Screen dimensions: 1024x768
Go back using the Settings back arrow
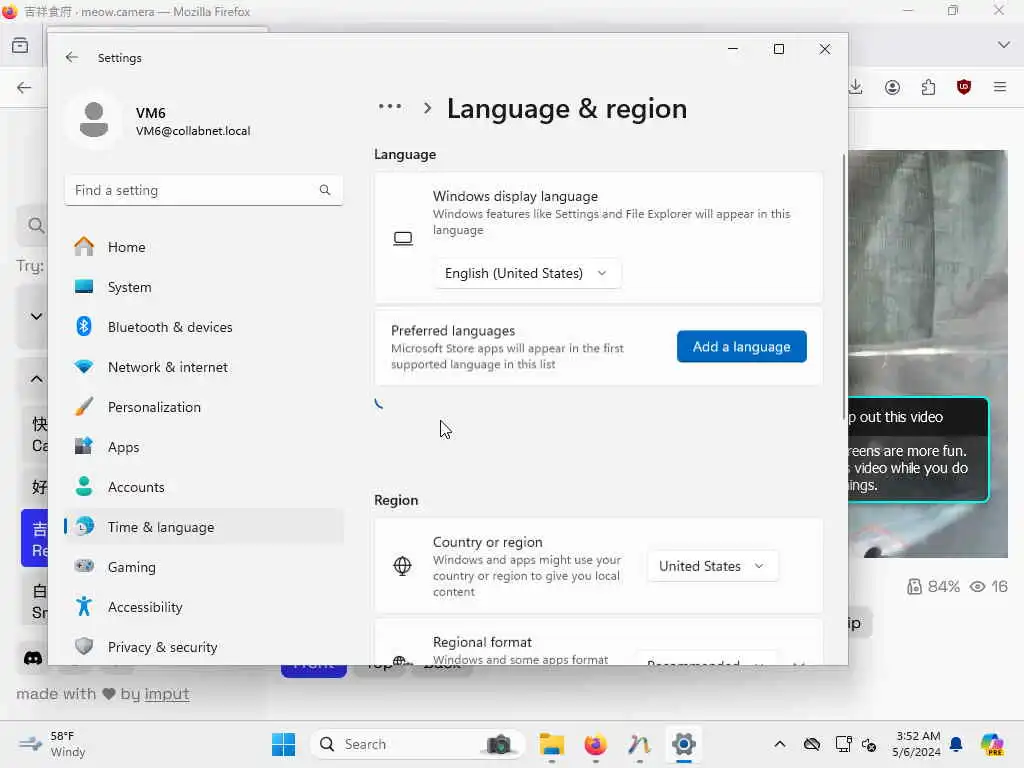[72, 57]
